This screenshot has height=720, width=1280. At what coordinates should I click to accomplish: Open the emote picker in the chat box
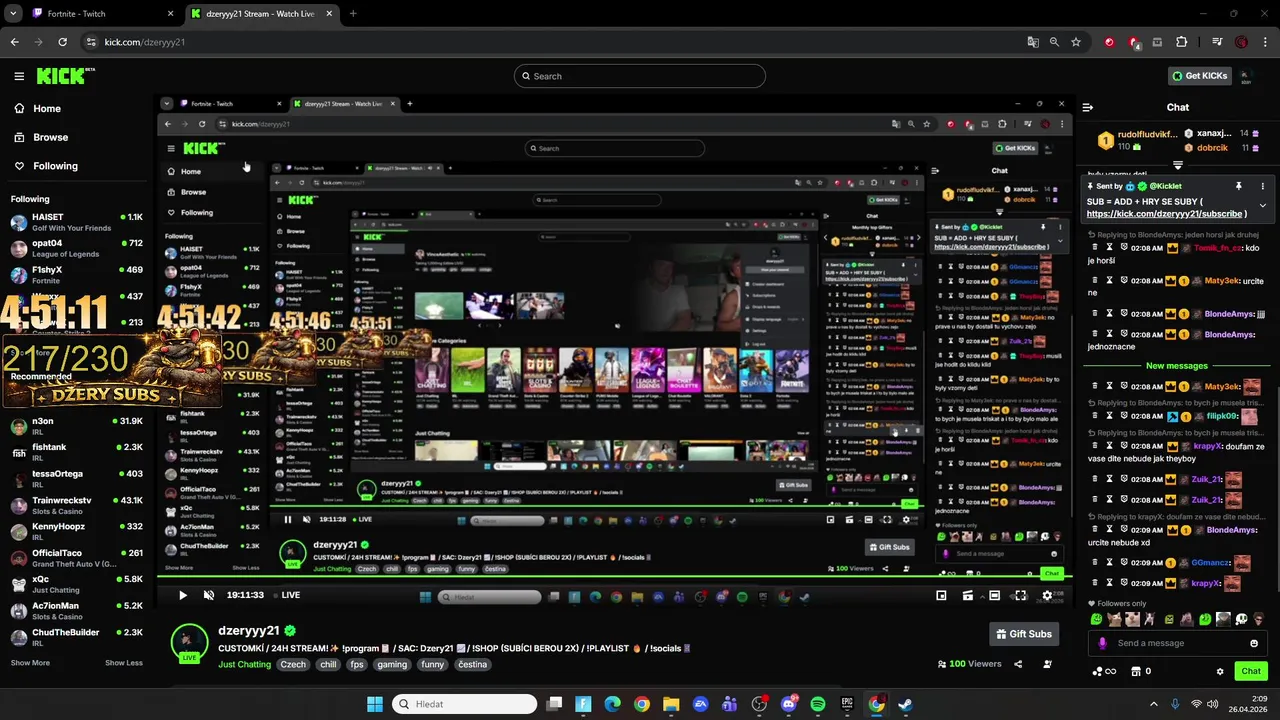point(1254,643)
